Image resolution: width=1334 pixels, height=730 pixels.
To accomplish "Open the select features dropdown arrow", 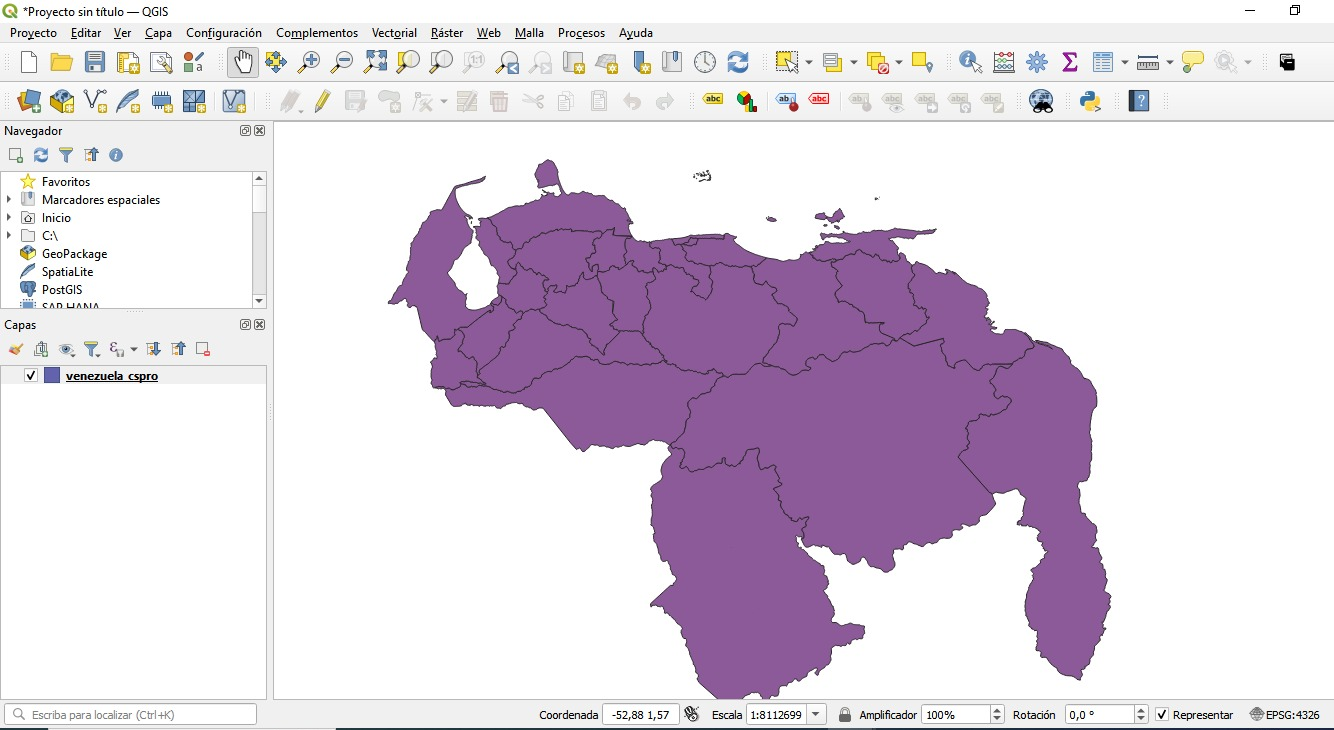I will [x=809, y=63].
